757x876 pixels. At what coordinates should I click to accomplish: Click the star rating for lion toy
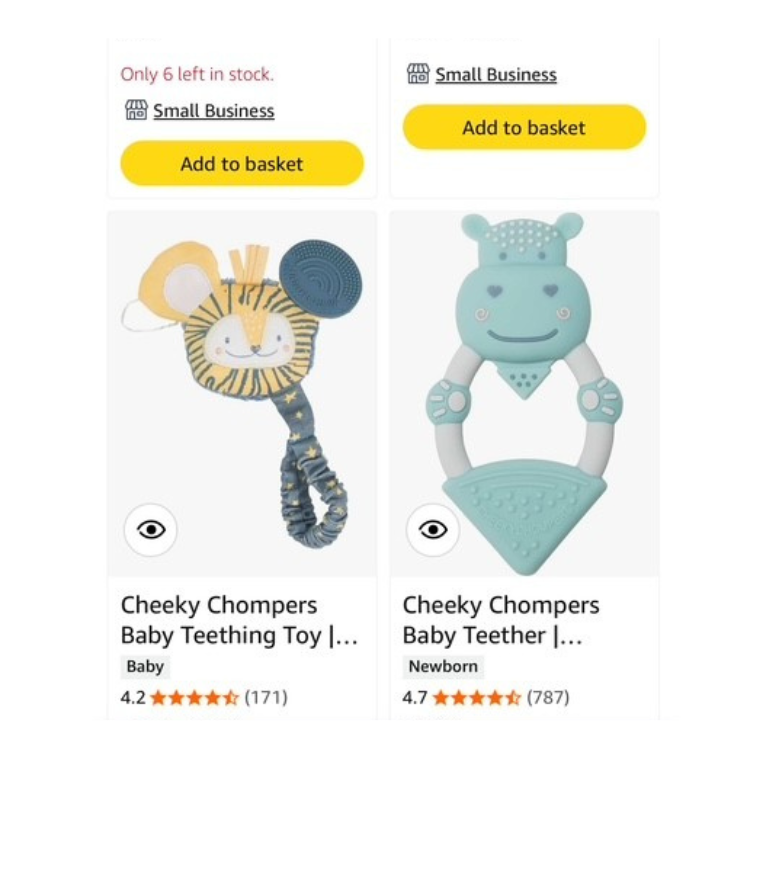[194, 698]
